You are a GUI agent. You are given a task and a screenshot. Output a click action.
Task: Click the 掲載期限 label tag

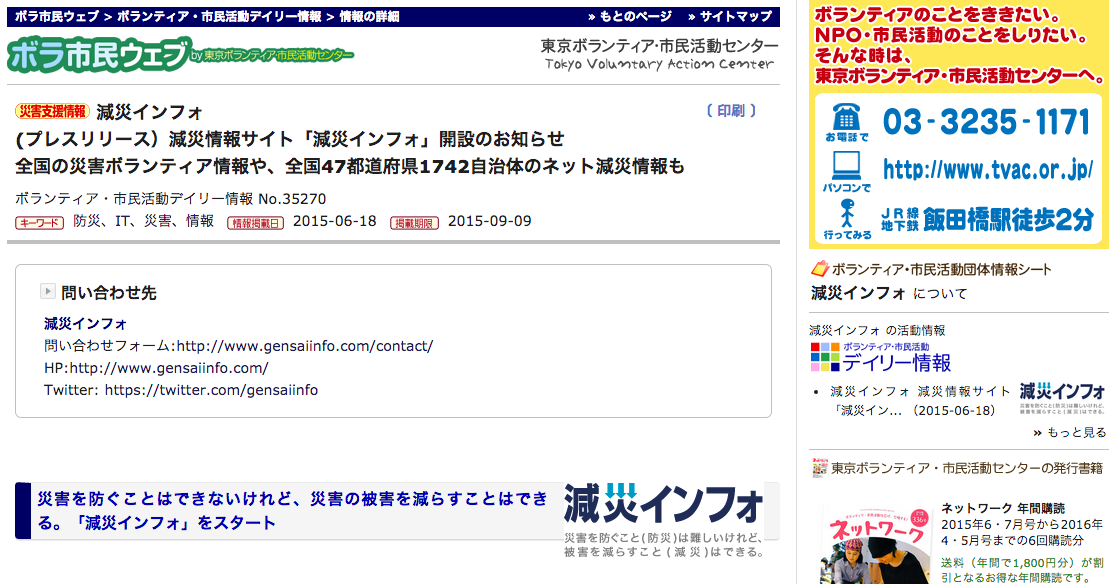[414, 223]
